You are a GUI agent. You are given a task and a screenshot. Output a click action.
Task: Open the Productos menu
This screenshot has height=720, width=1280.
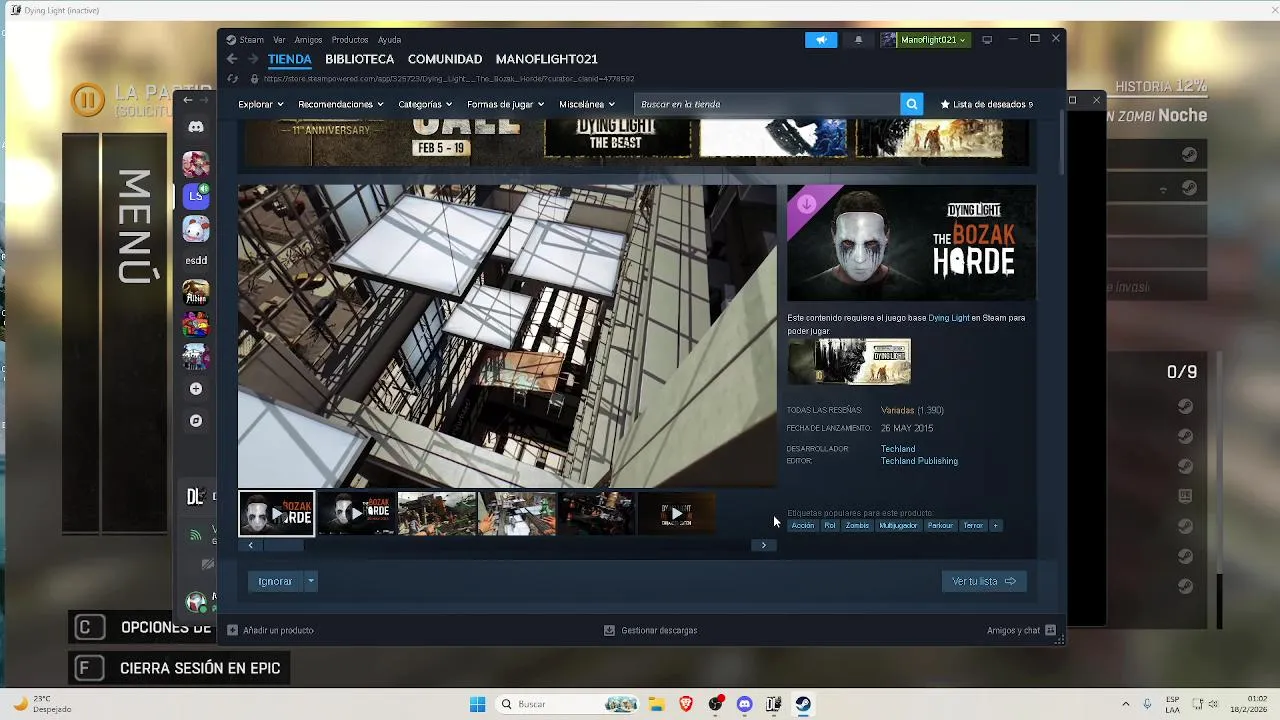350,40
